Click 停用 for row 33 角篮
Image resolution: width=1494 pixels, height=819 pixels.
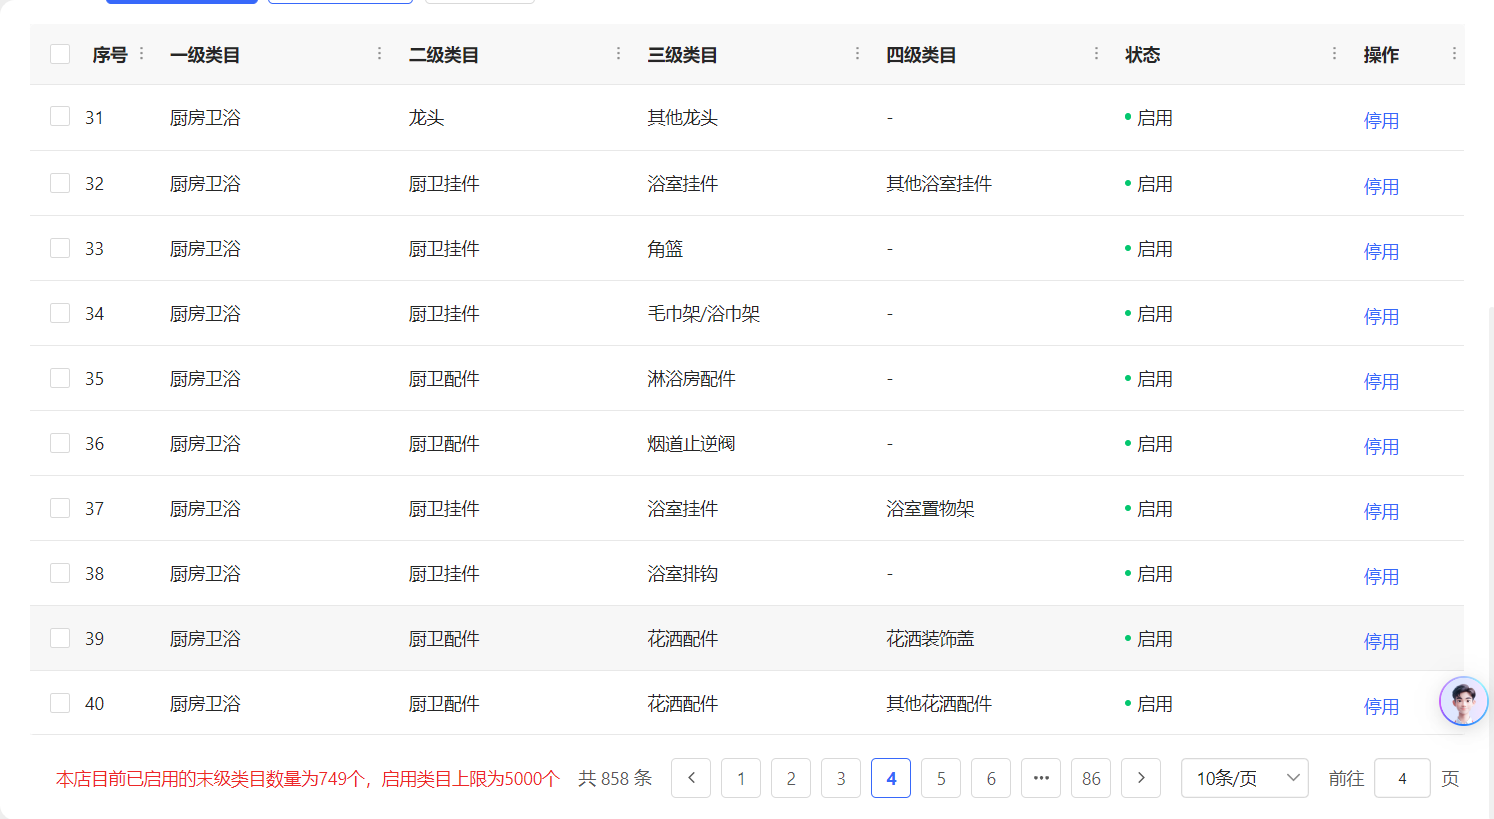click(1381, 251)
